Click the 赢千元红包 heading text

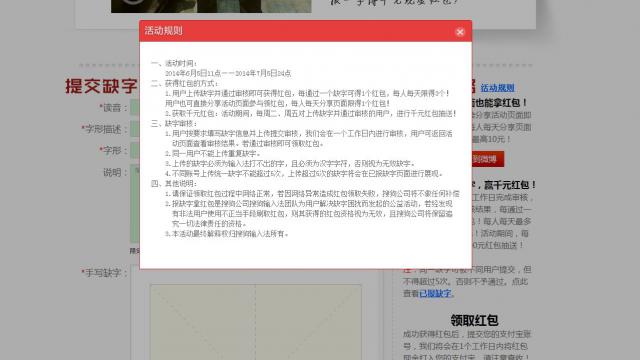[509, 185]
